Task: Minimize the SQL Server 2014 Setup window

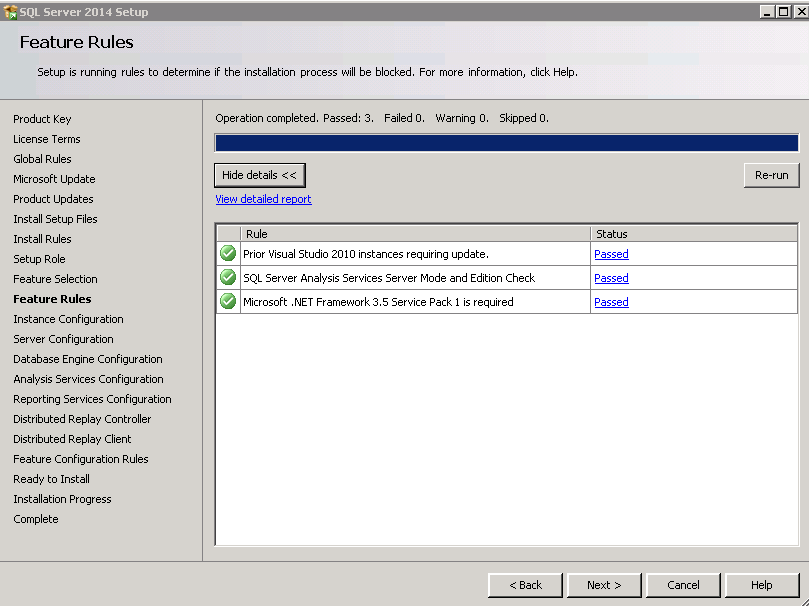Action: (x=767, y=11)
